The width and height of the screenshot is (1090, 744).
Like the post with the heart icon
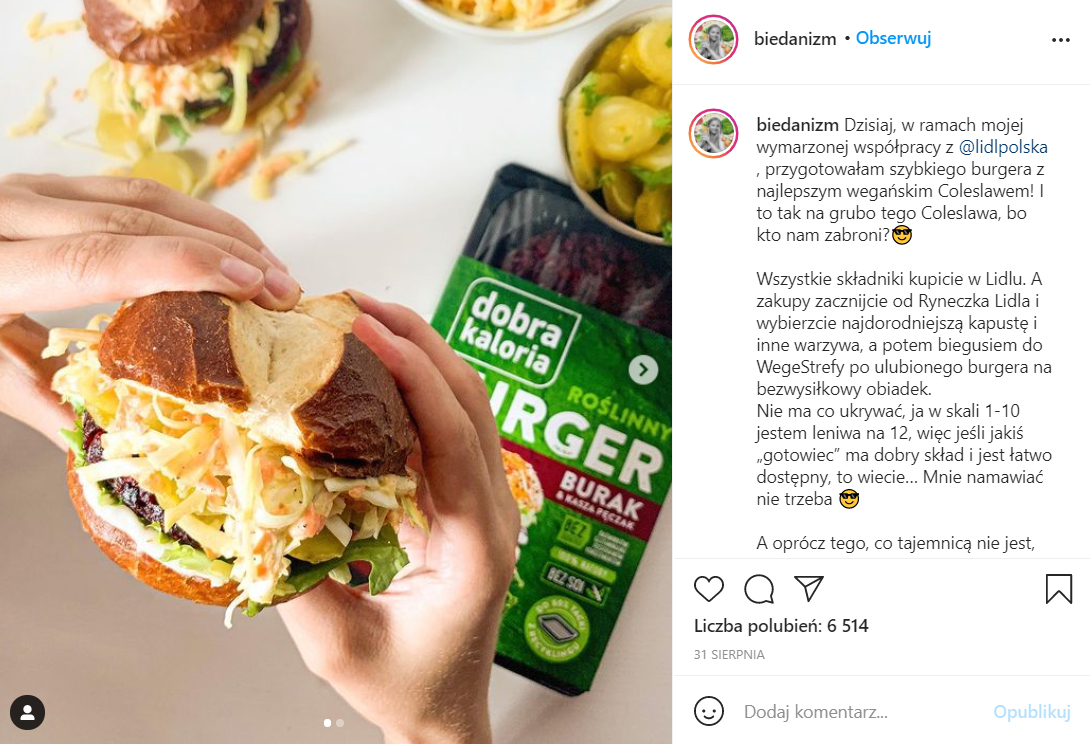[x=708, y=589]
